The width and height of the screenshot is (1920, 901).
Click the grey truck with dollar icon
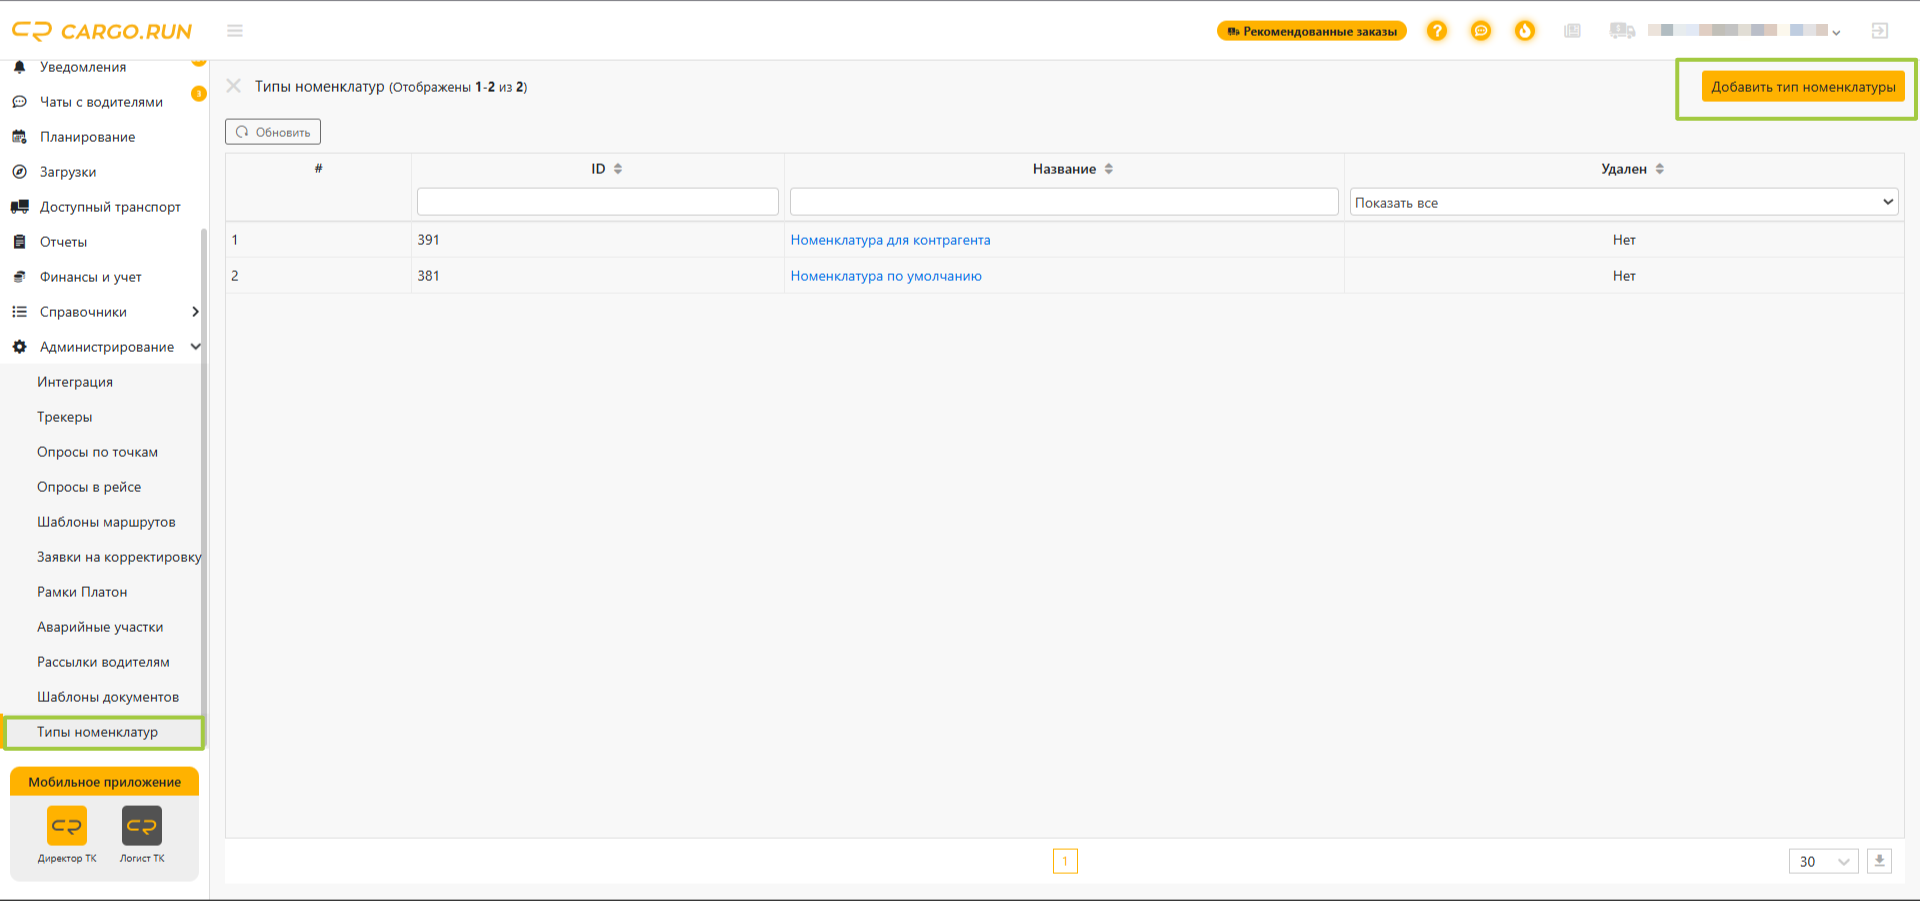(1622, 31)
